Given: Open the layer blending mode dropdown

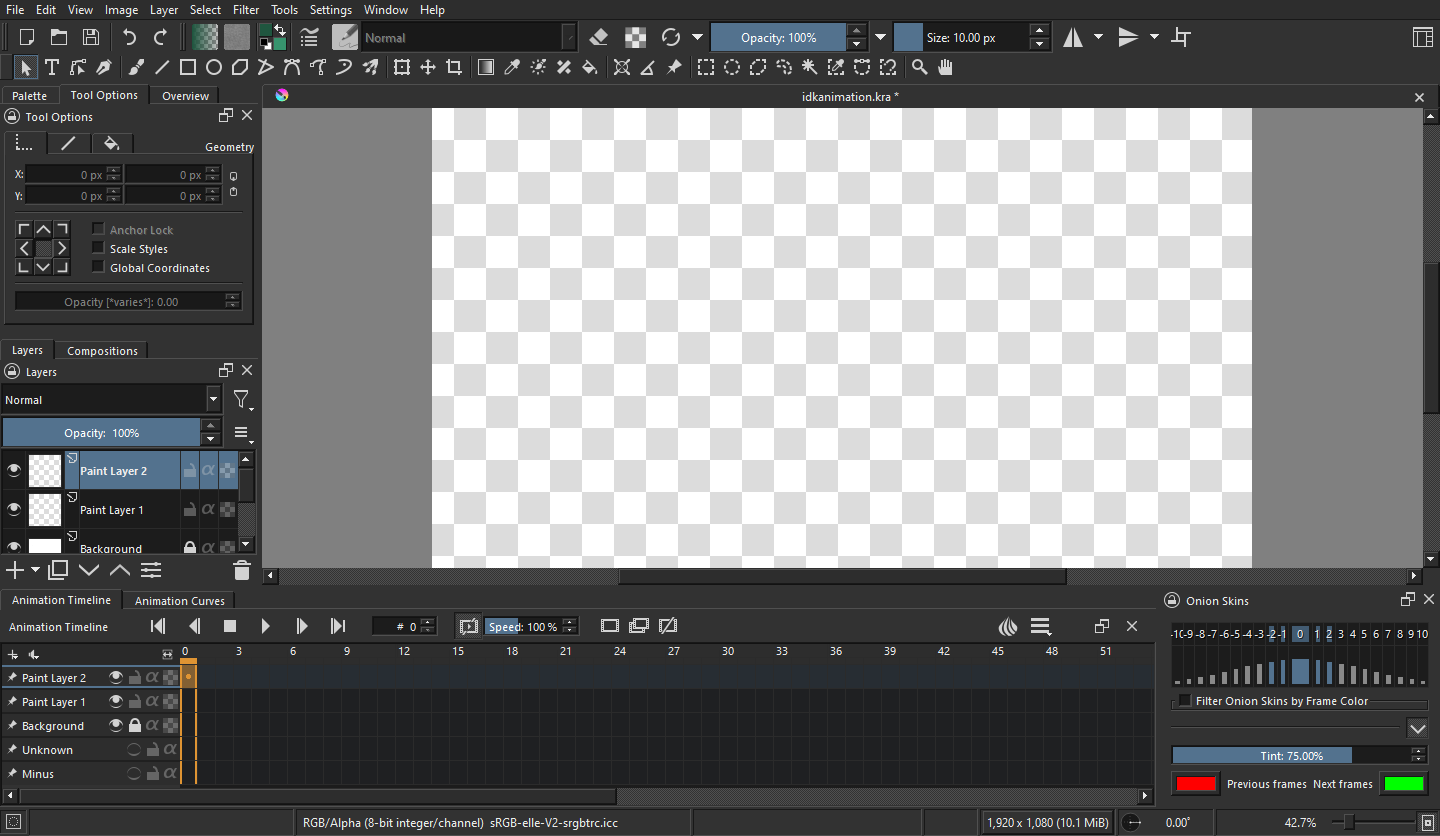Looking at the screenshot, I should (x=112, y=400).
